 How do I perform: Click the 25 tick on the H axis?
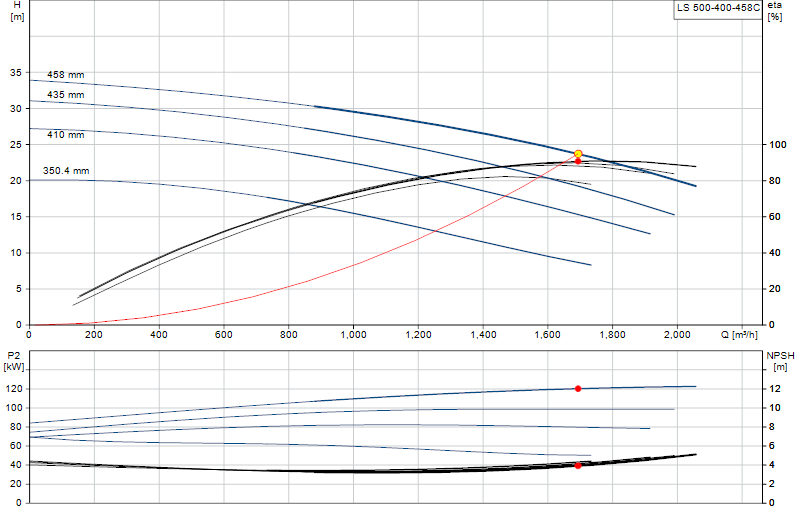pos(16,145)
